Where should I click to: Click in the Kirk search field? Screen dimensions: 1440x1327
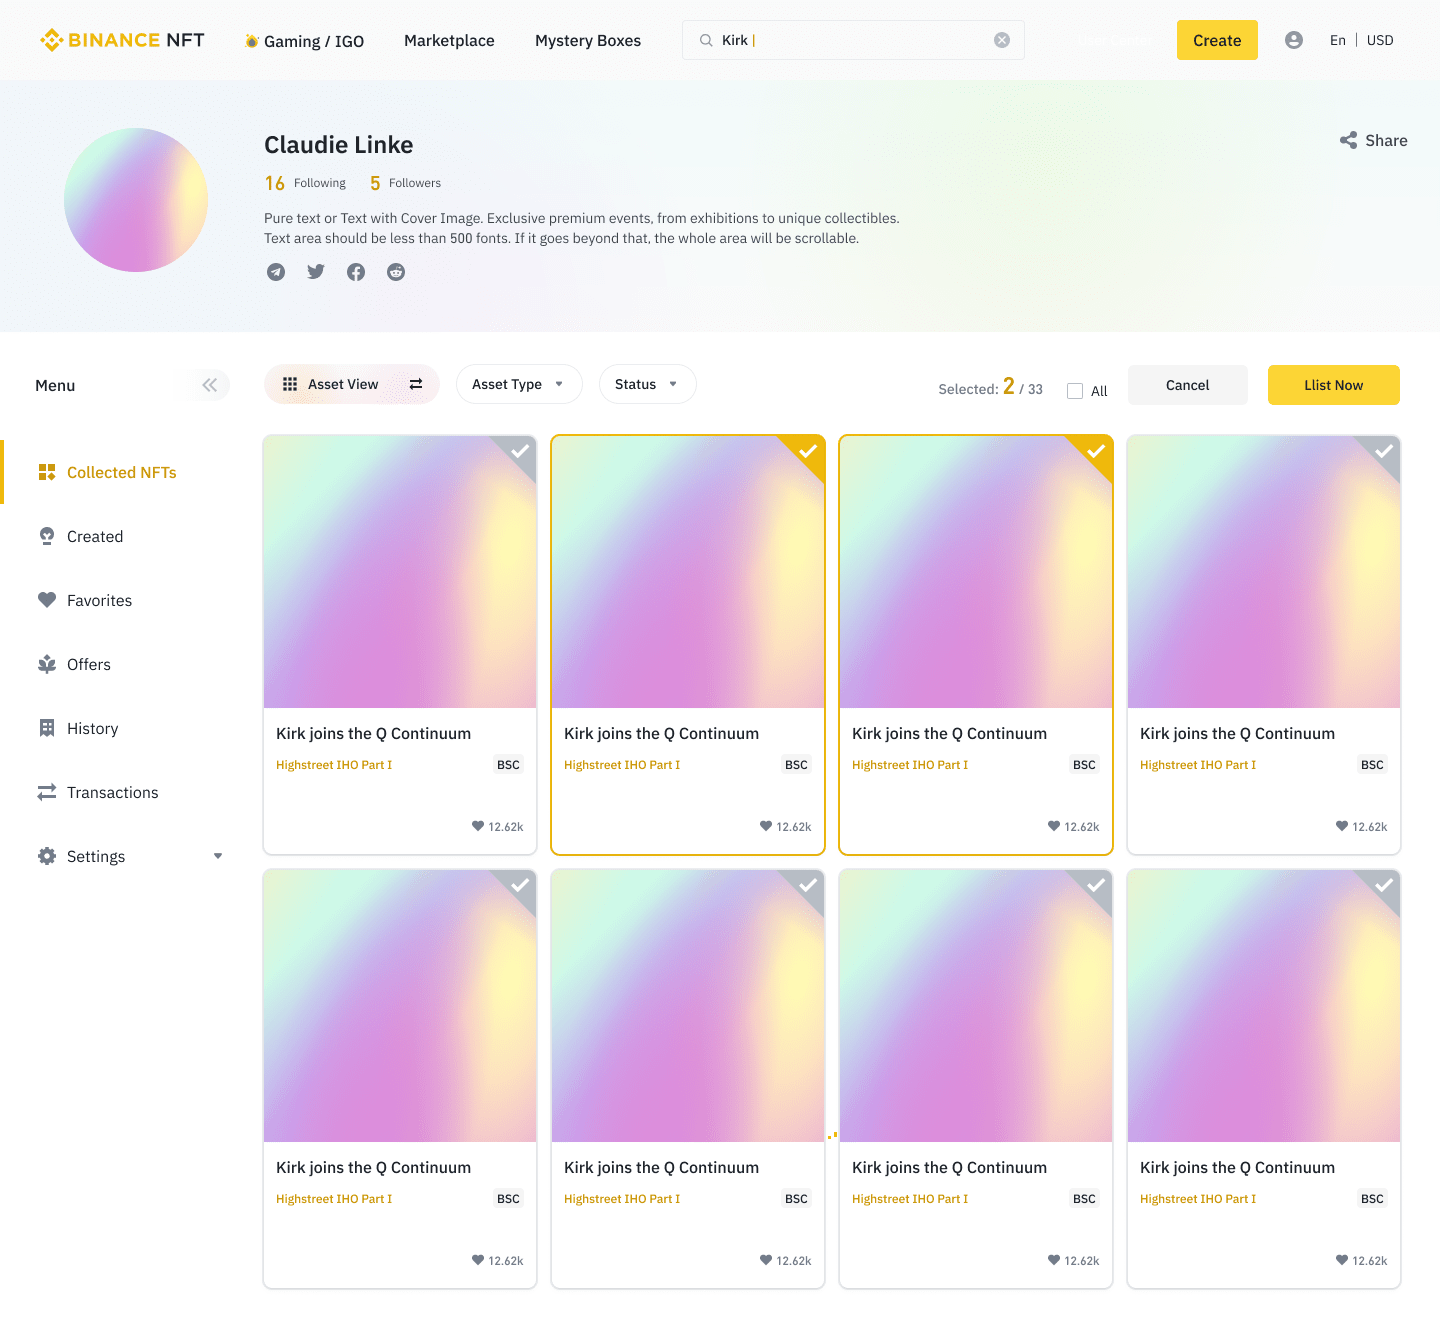853,40
